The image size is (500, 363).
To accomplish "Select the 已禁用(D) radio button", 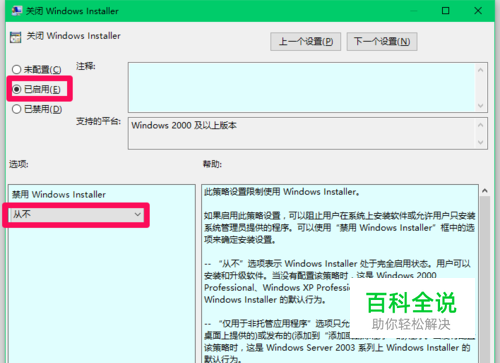I will (x=37, y=109).
